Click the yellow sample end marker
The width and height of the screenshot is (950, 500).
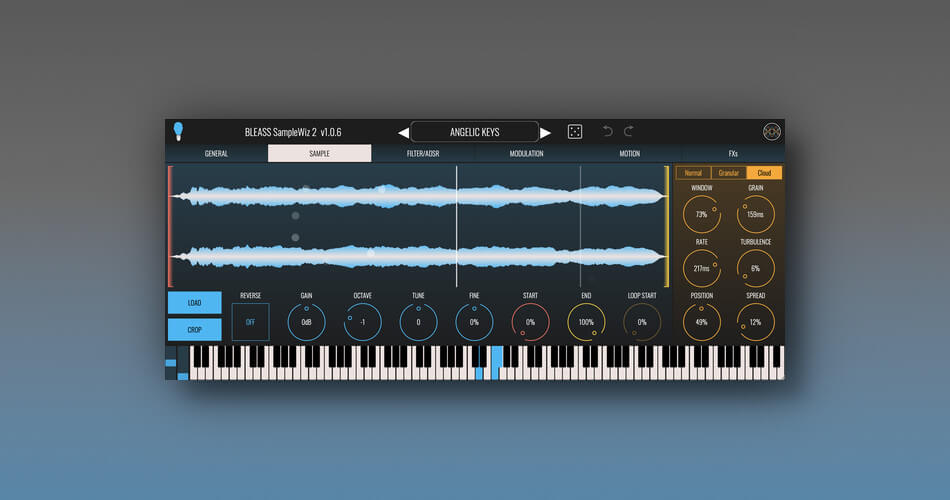coord(667,227)
